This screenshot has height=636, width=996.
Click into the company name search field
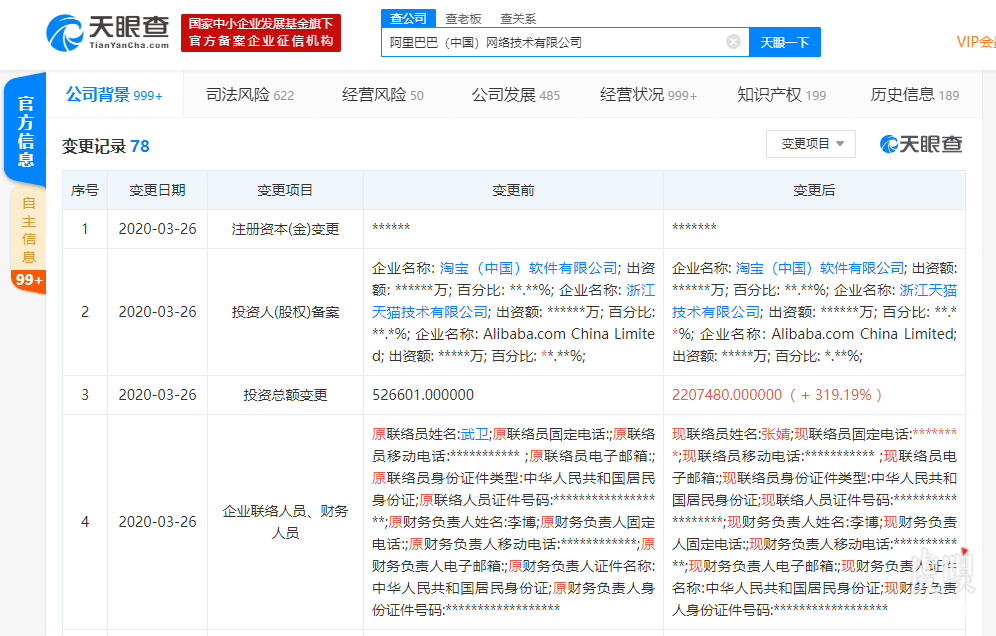(550, 42)
